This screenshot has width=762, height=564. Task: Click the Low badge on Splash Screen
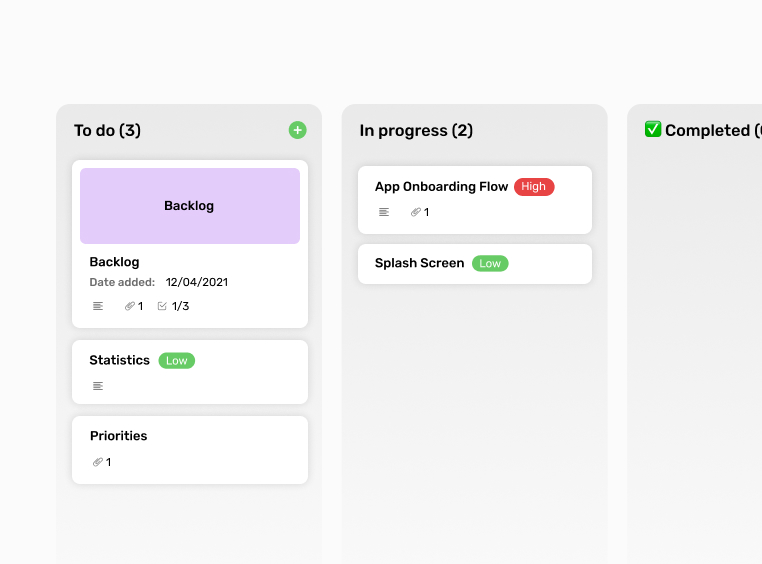tap(490, 264)
